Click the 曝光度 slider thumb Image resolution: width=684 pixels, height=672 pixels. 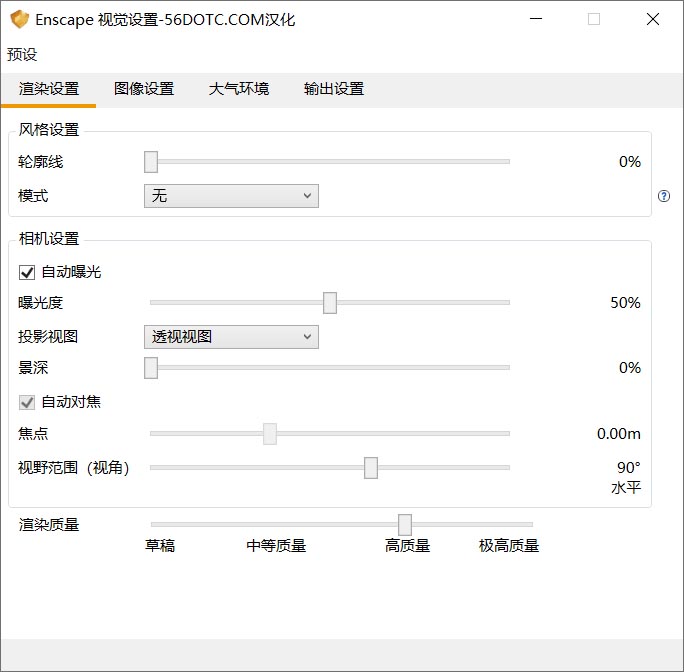330,303
